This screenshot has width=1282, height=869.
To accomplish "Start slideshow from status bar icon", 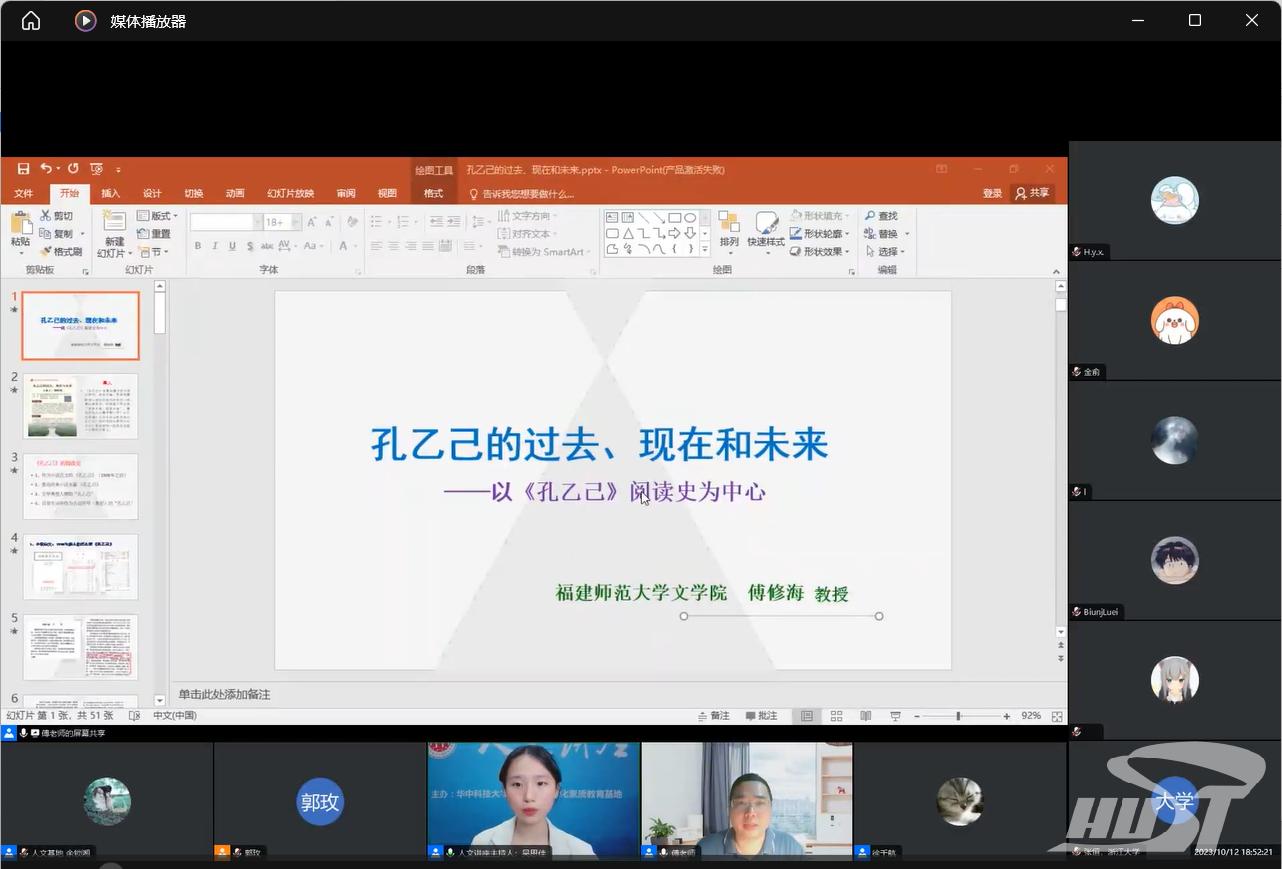I will (895, 716).
